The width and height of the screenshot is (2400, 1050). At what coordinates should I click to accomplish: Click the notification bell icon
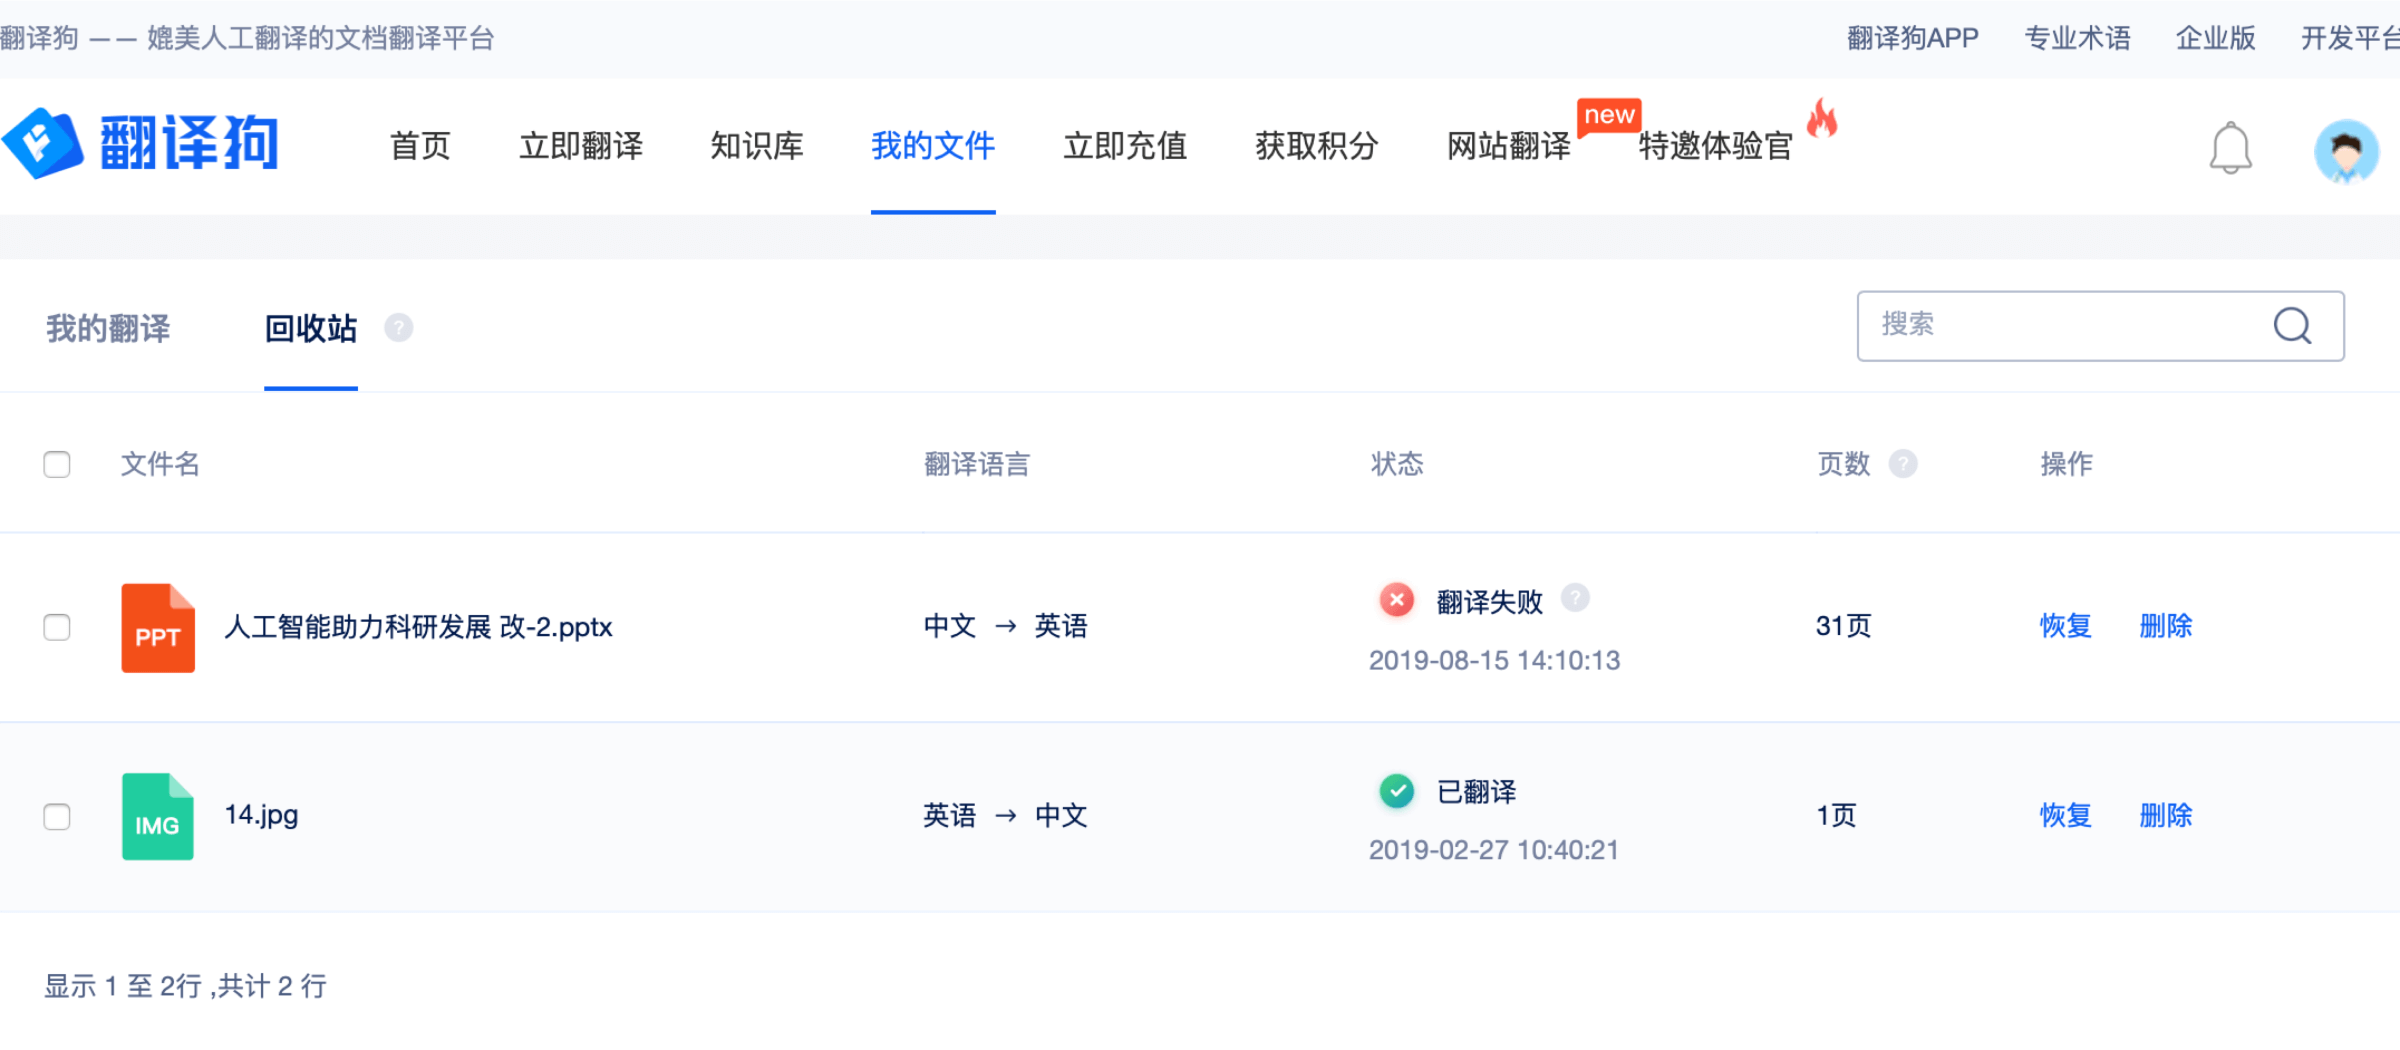point(2230,149)
